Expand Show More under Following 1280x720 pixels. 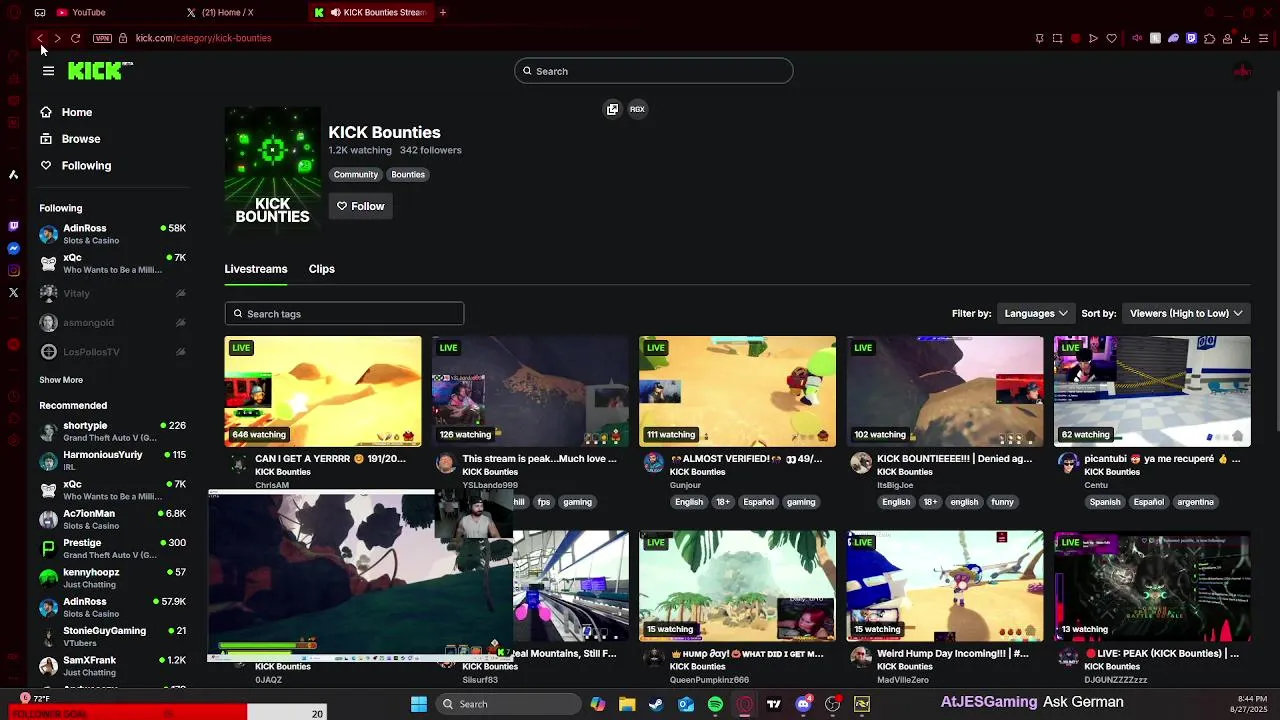tap(61, 380)
